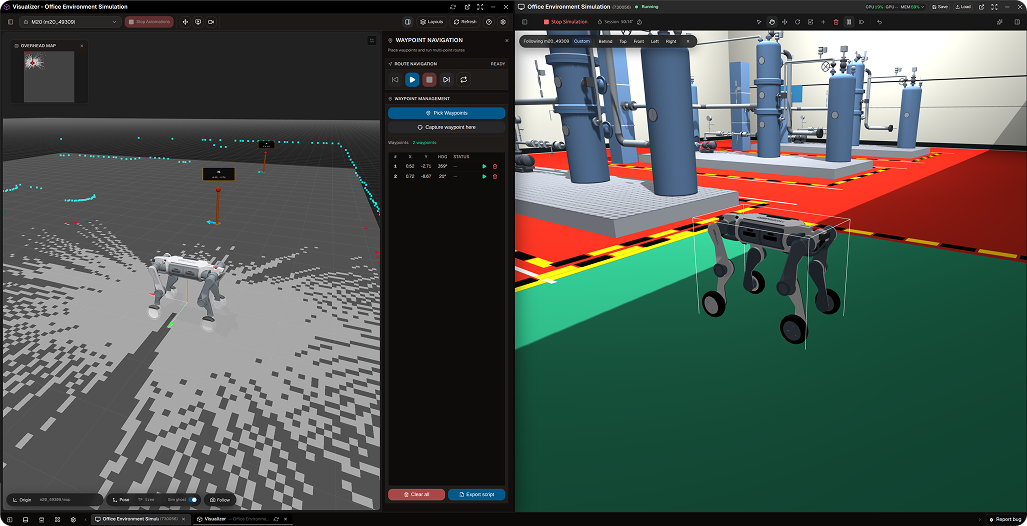Screen dimensions: 1027x526
Task: Clear all waypoints
Action: [x=417, y=495]
